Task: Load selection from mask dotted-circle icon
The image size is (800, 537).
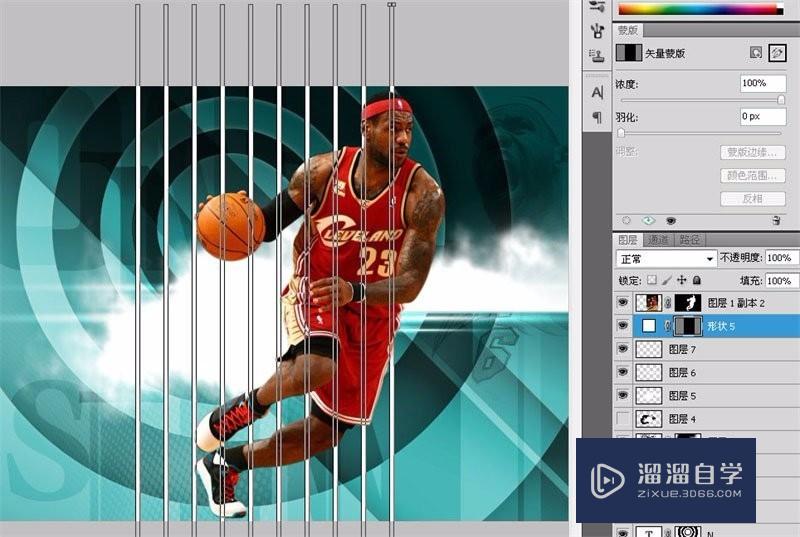Action: (626, 220)
